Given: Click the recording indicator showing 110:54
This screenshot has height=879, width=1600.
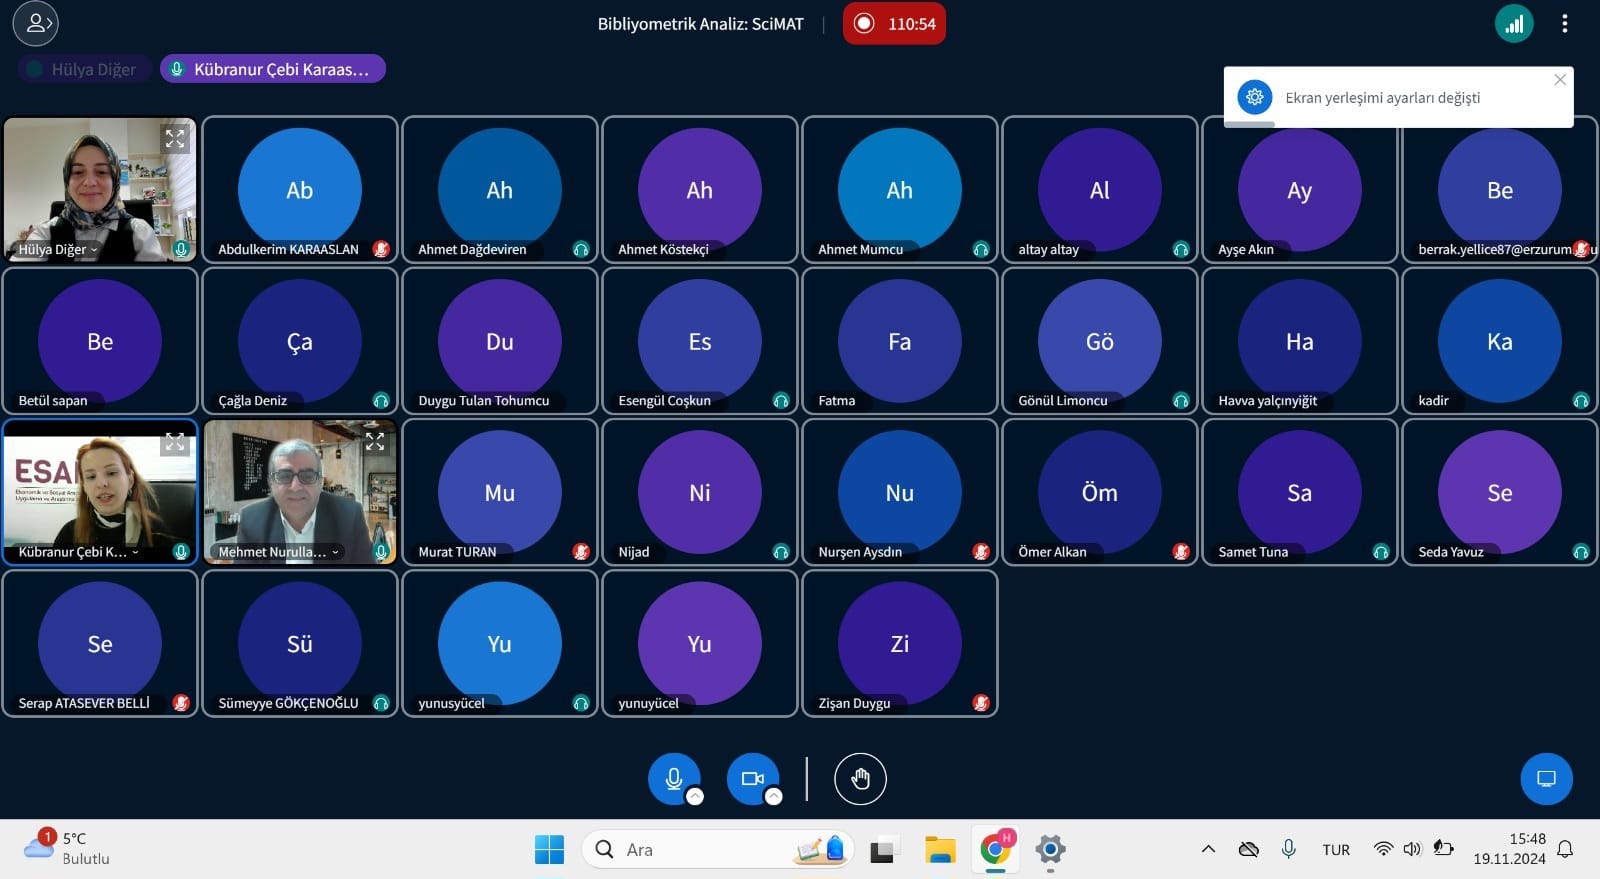Looking at the screenshot, I should pos(894,24).
